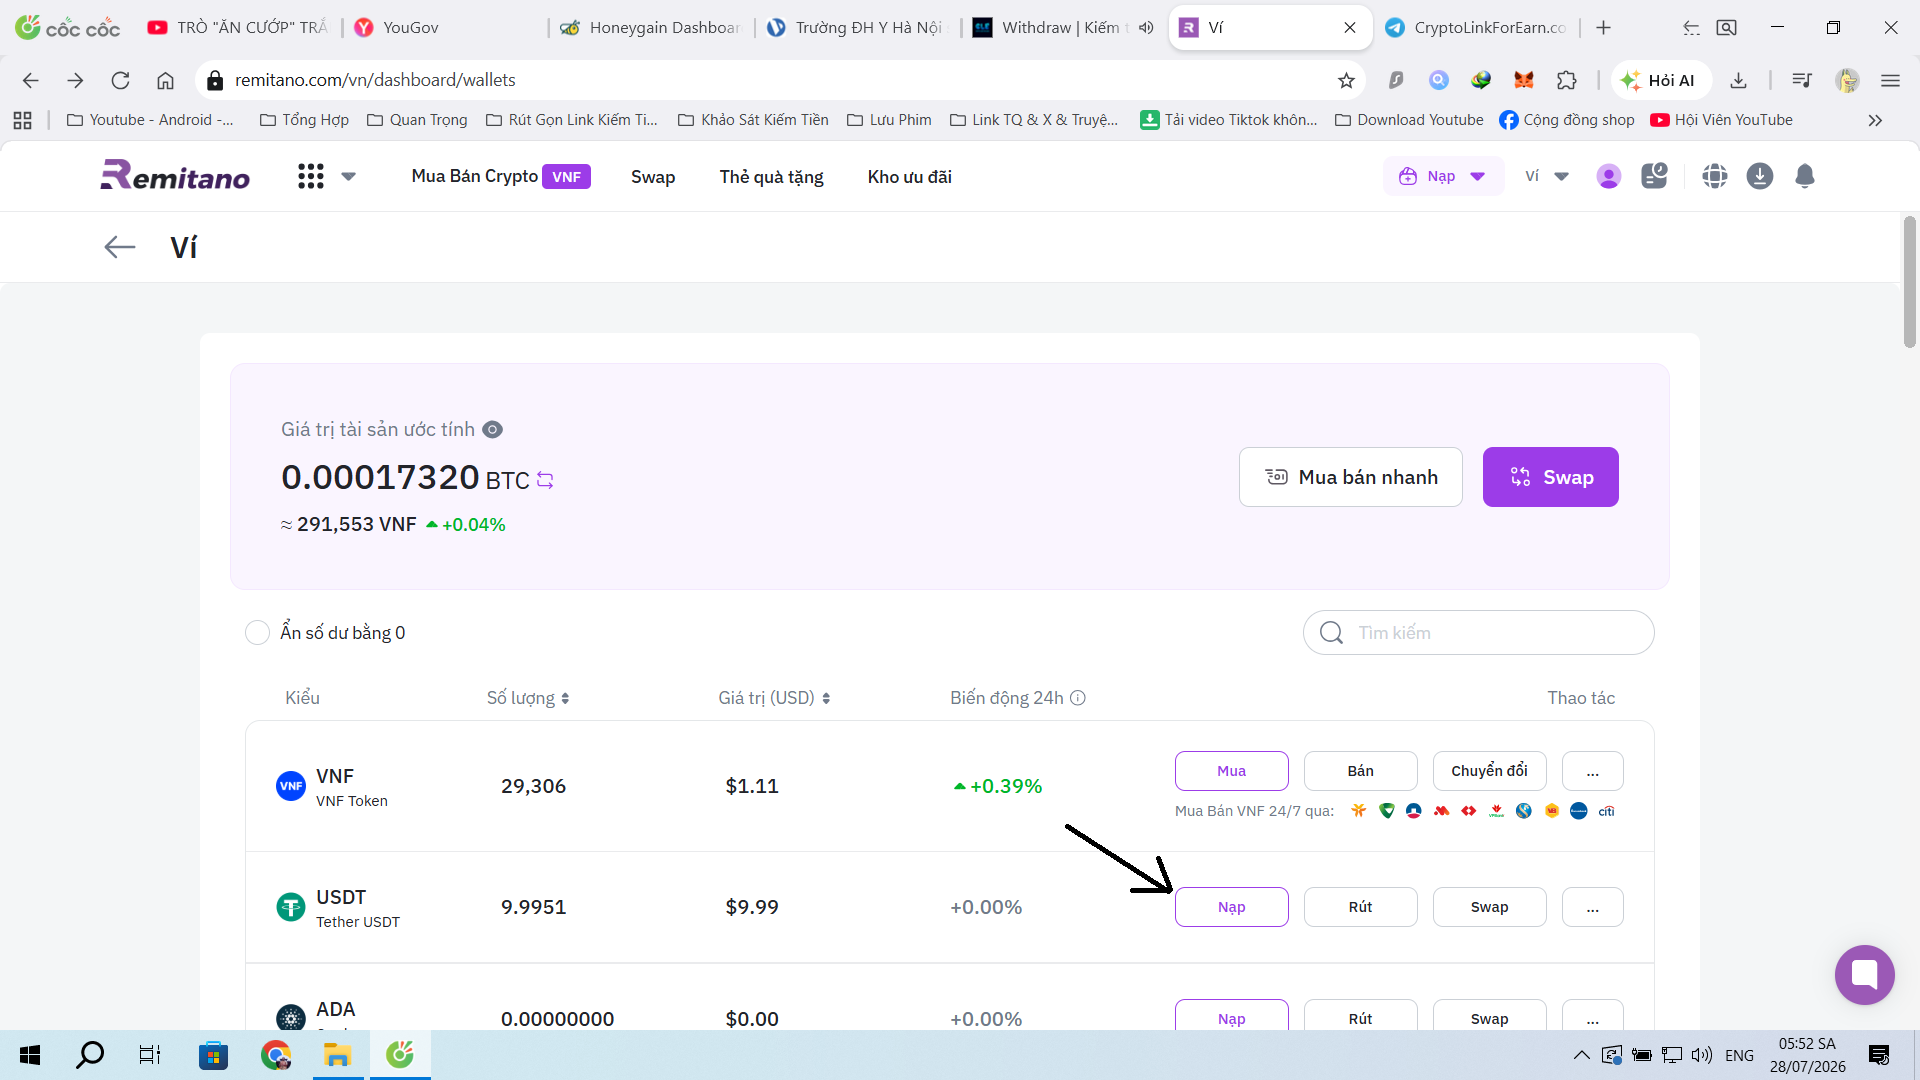Open Thẻ quà tặng menu
The image size is (1920, 1080).
[771, 176]
